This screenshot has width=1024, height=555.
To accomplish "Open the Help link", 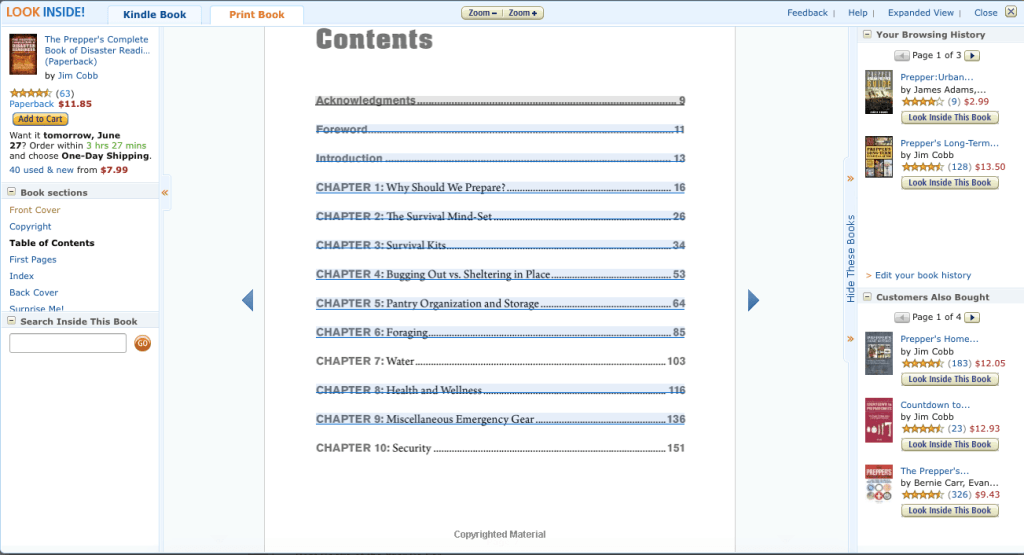I will point(857,12).
